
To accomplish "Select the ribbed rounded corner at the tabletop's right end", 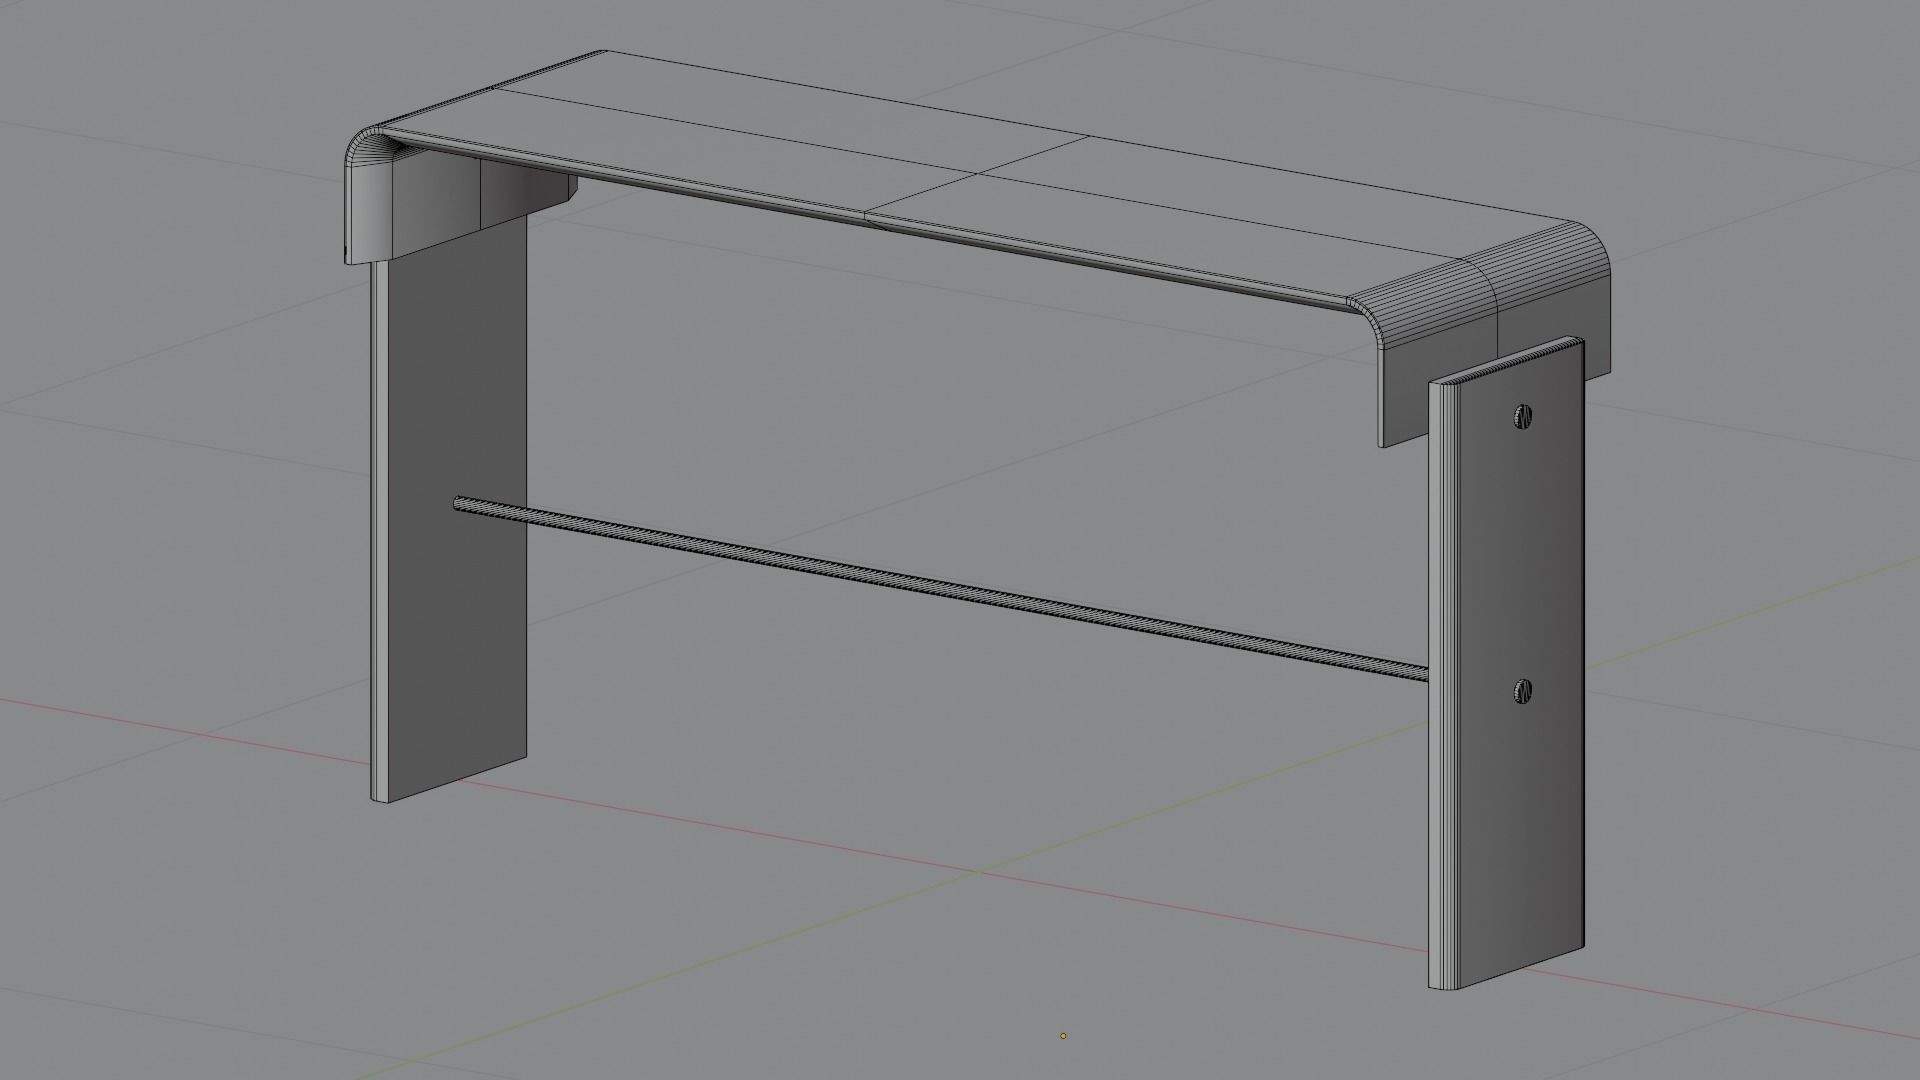I will (x=1480, y=285).
